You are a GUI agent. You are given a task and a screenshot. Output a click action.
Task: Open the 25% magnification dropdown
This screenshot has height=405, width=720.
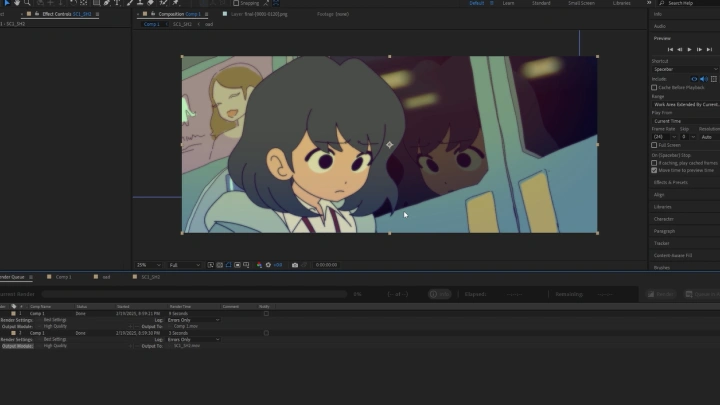click(x=148, y=265)
